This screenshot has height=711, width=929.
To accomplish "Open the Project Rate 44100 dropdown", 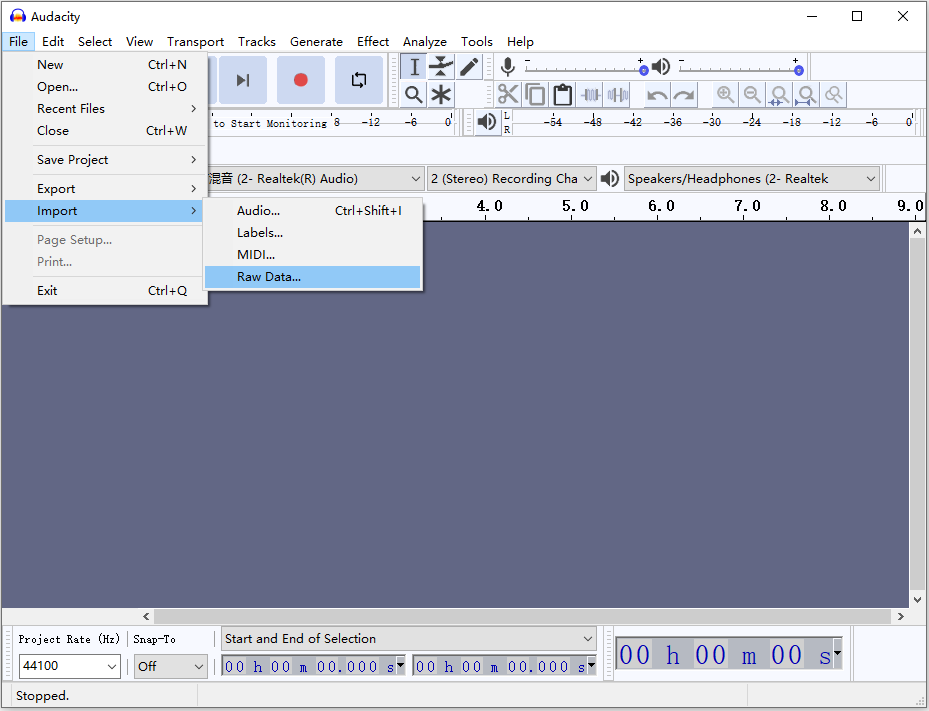I will click(69, 666).
